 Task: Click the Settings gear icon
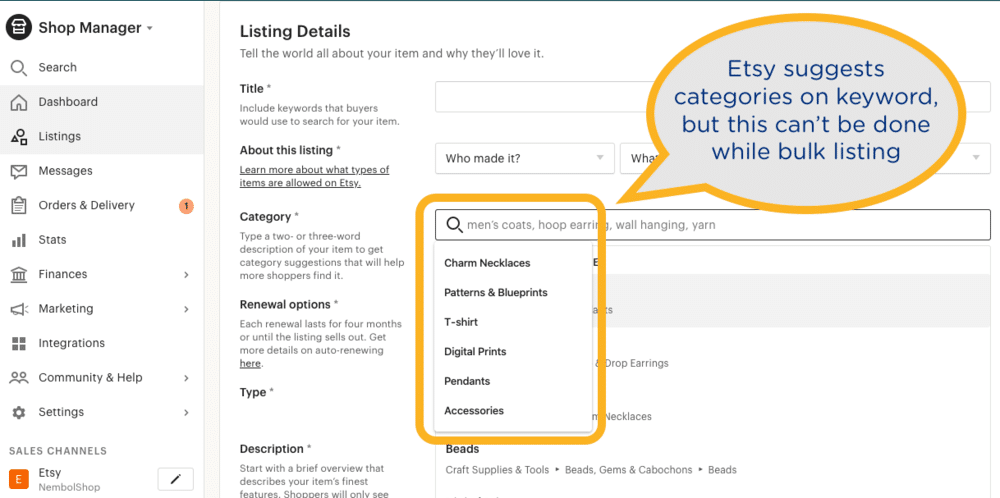[x=19, y=413]
